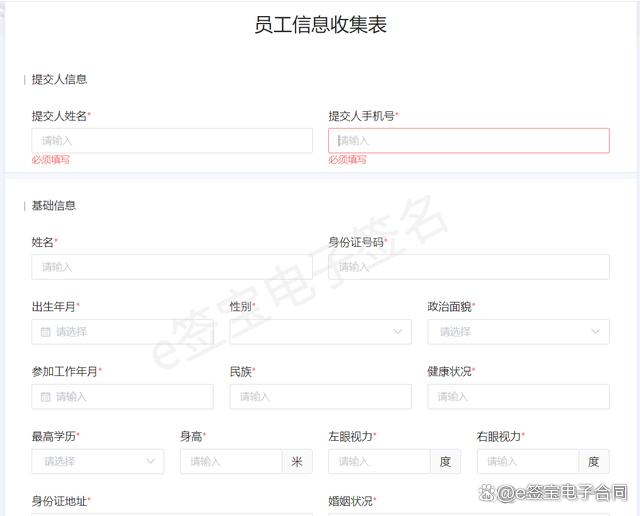Click the 基础信息 section heading
The image size is (640, 516).
tap(53, 206)
